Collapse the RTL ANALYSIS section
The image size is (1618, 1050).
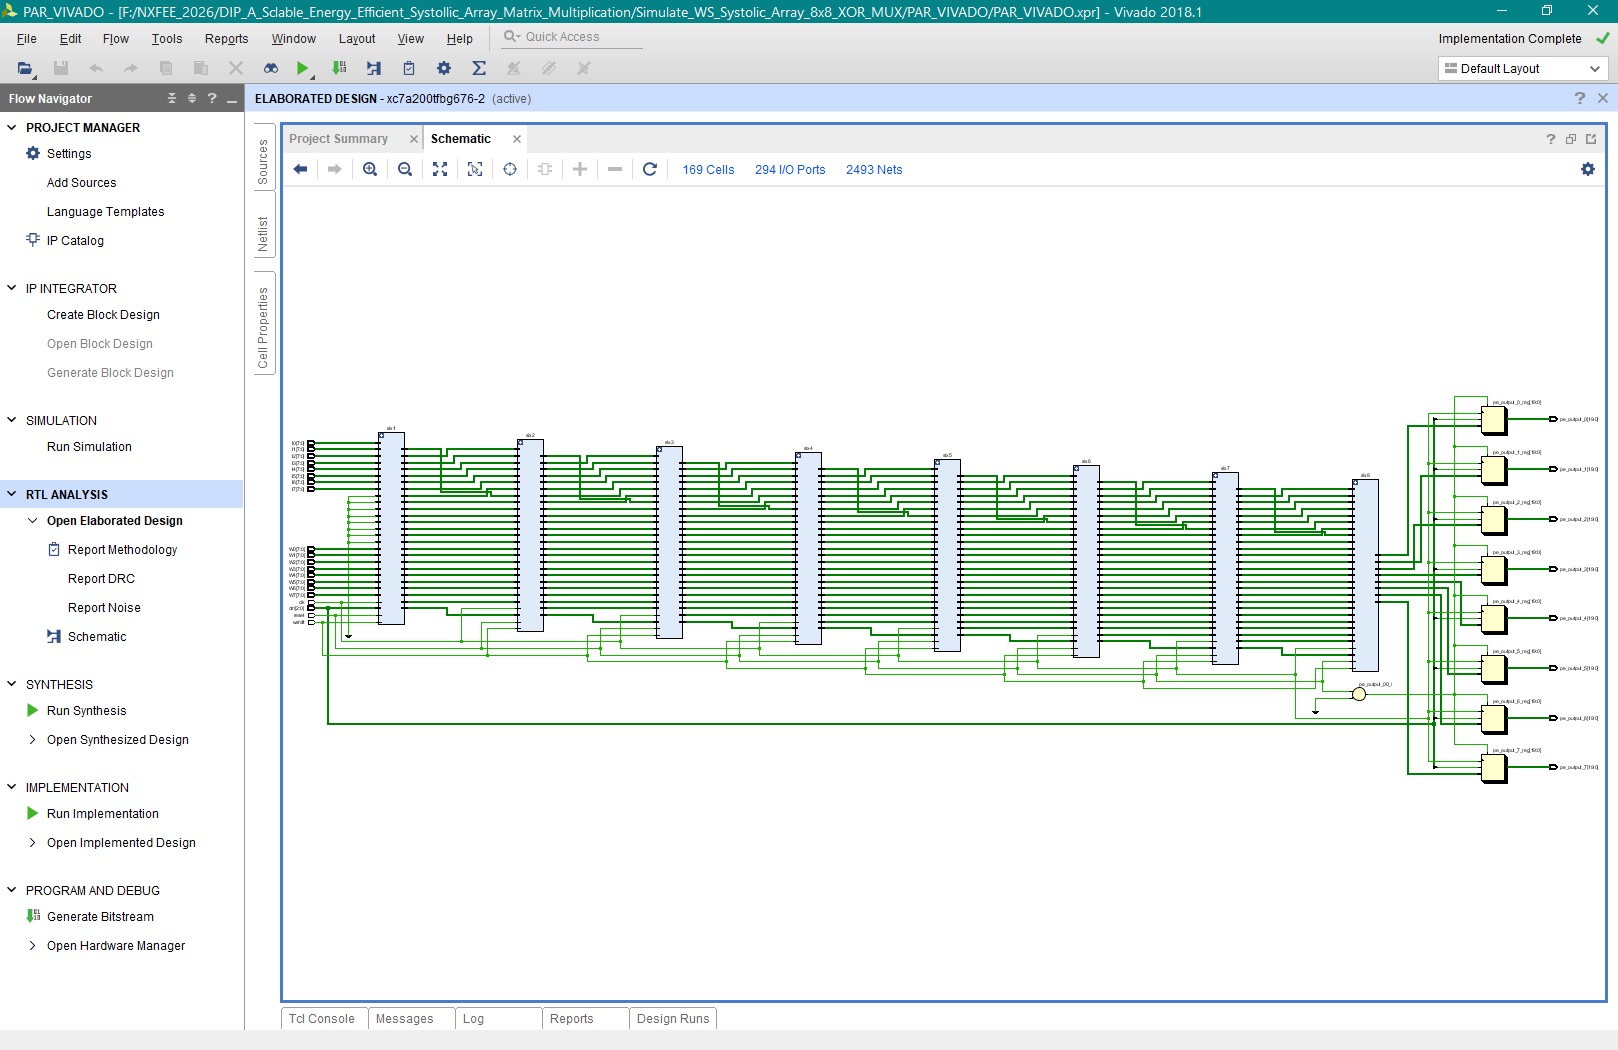pos(12,494)
